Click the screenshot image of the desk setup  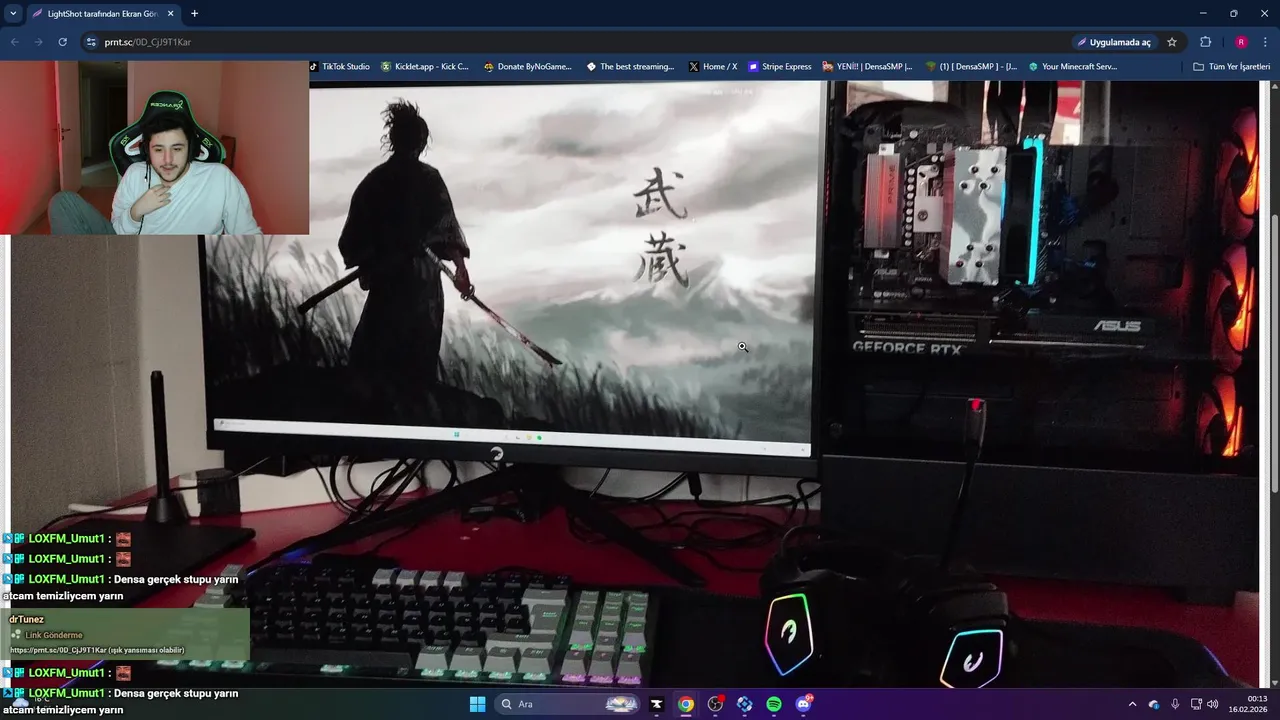tap(635, 384)
